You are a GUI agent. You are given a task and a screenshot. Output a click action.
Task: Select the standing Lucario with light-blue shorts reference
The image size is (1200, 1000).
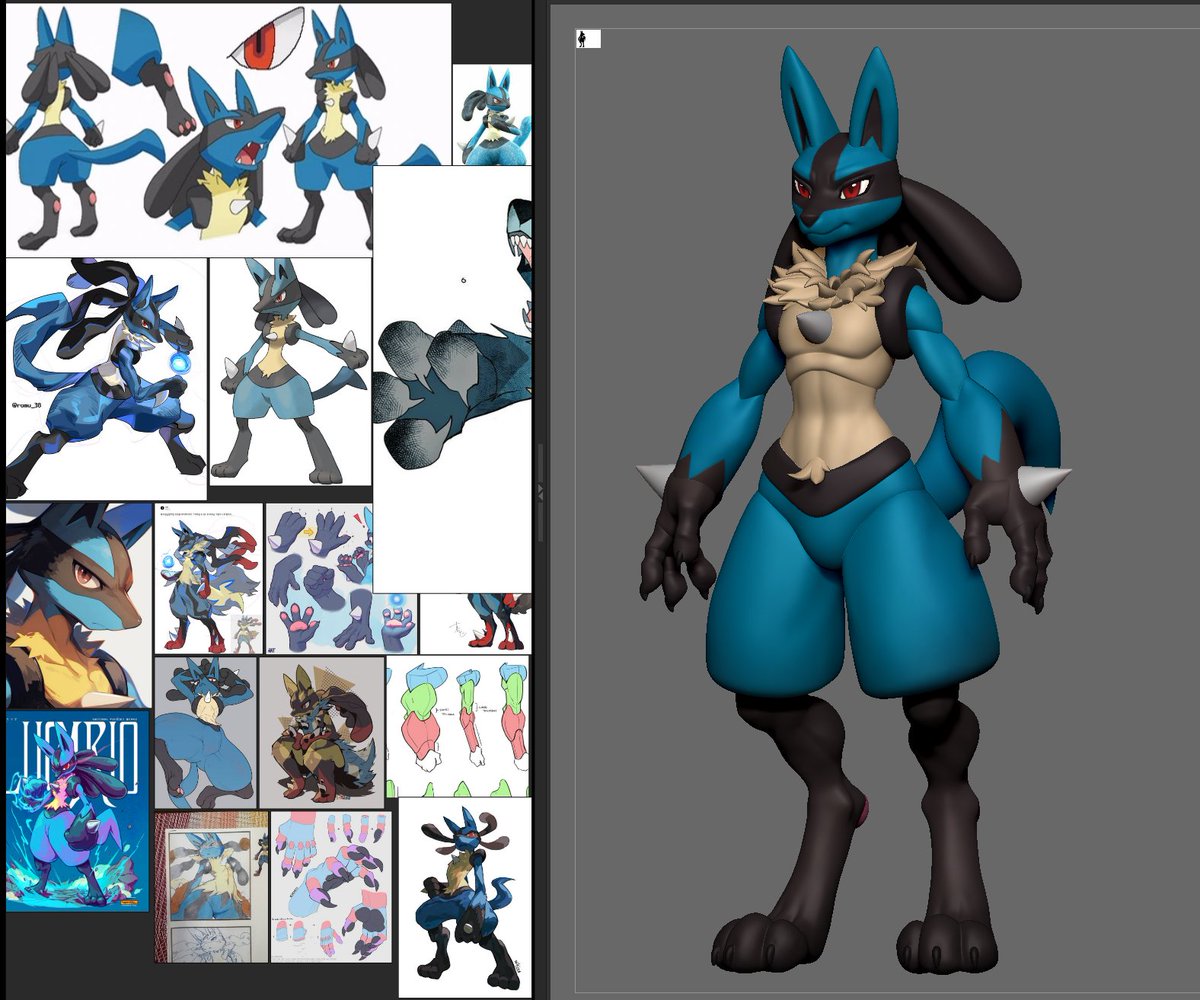(290, 372)
